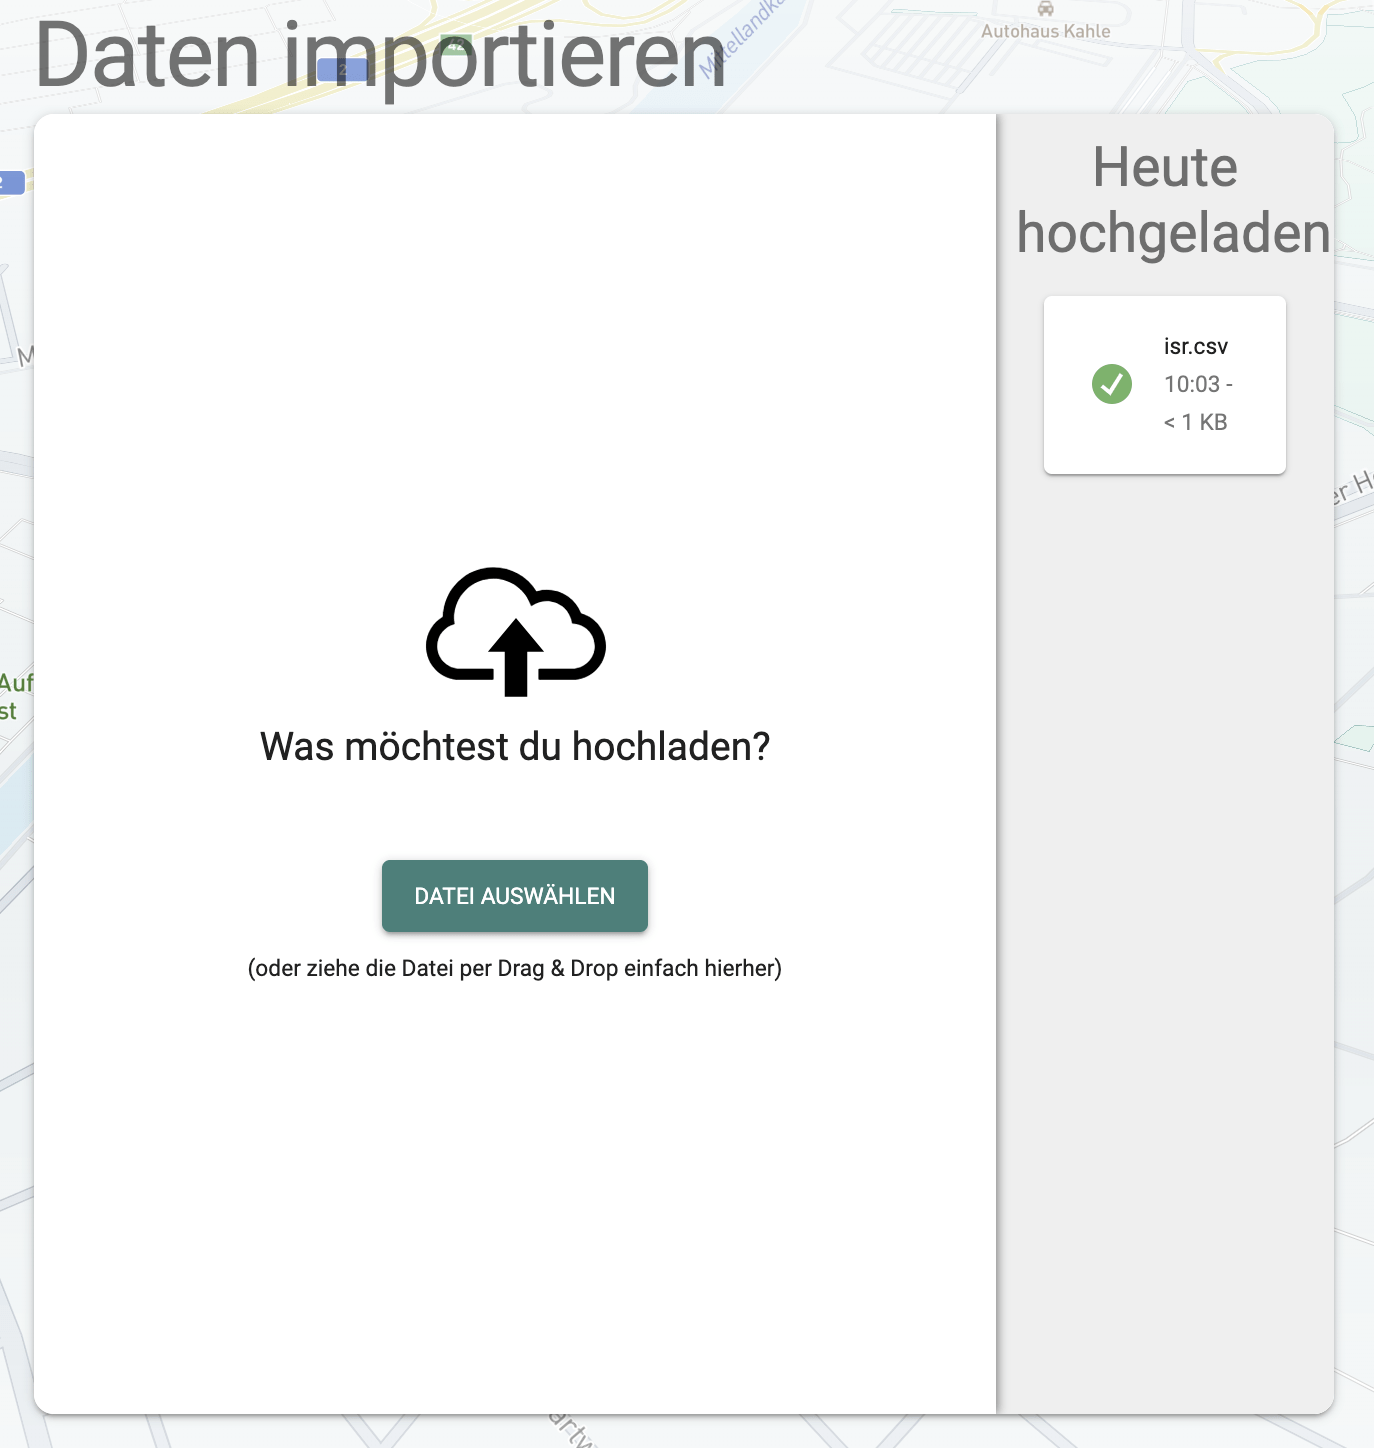Select the green checkmark on isr.csv card
Viewport: 1374px width, 1448px height.
click(x=1113, y=384)
